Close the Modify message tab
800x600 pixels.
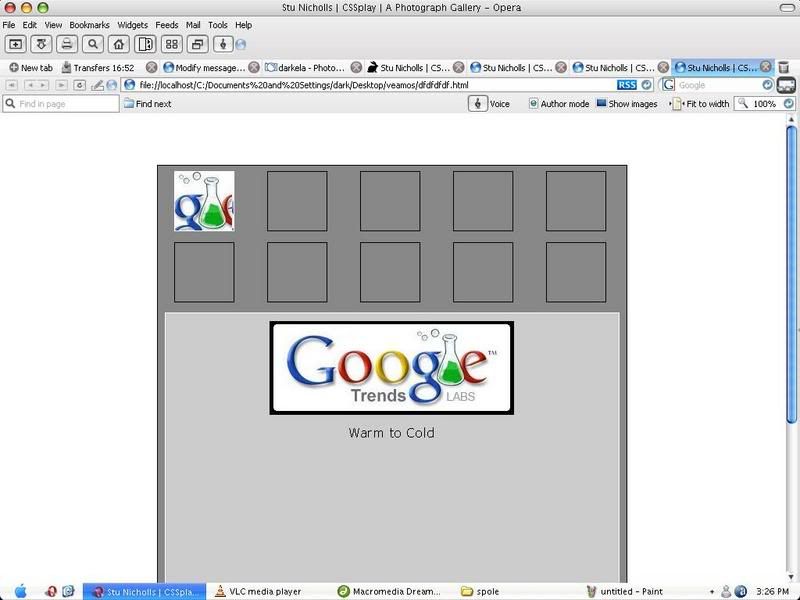tap(254, 67)
